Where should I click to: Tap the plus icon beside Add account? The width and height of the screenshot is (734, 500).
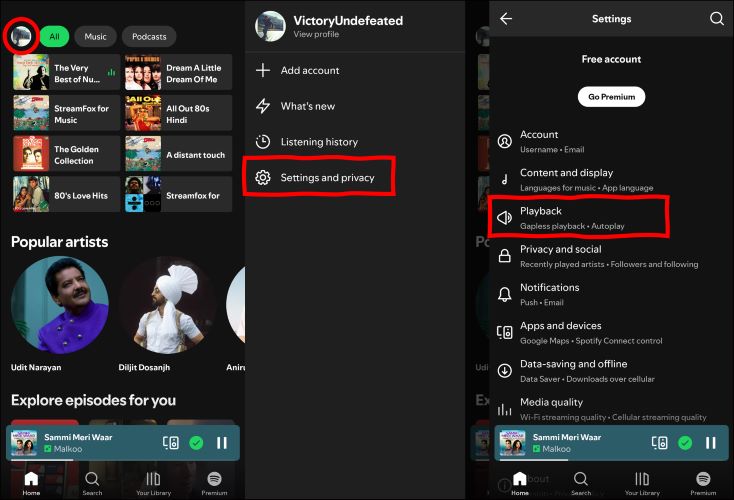tap(263, 70)
